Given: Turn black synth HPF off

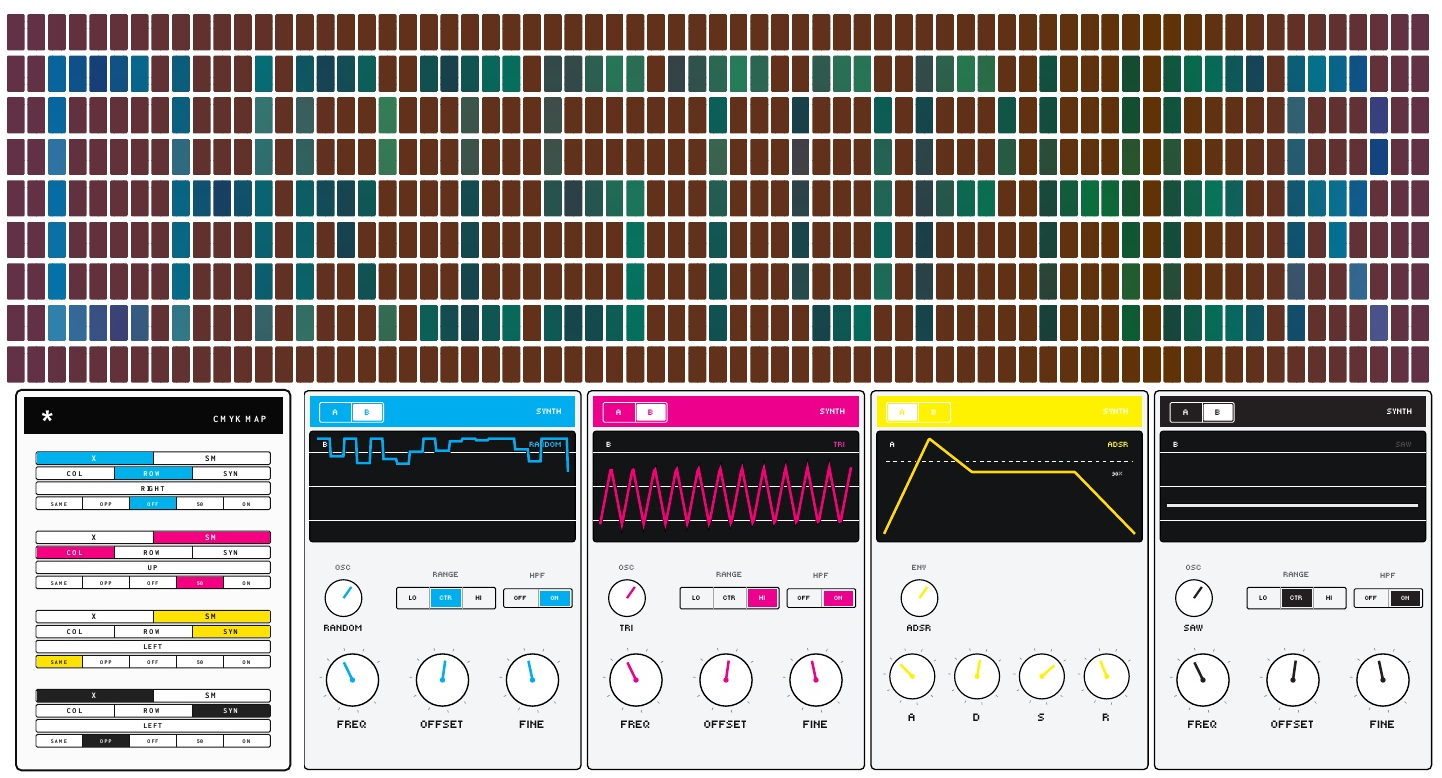Looking at the screenshot, I should coord(1371,598).
